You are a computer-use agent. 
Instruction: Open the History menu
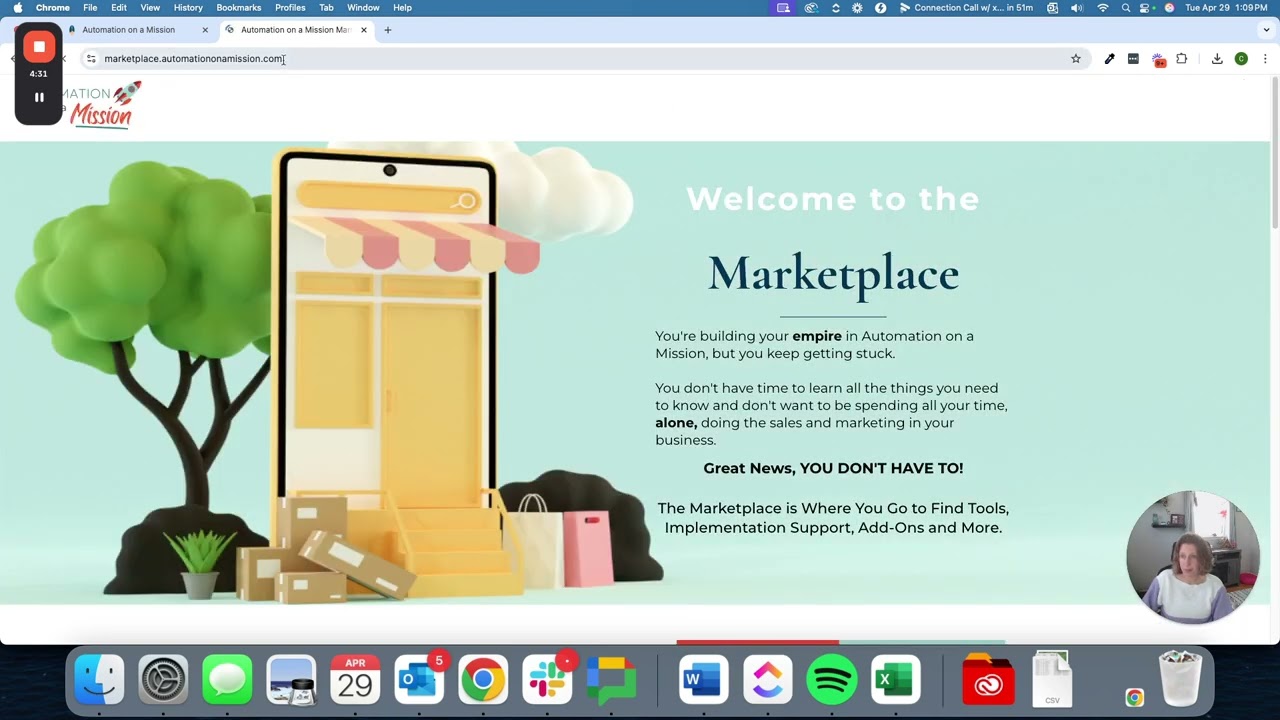188,8
